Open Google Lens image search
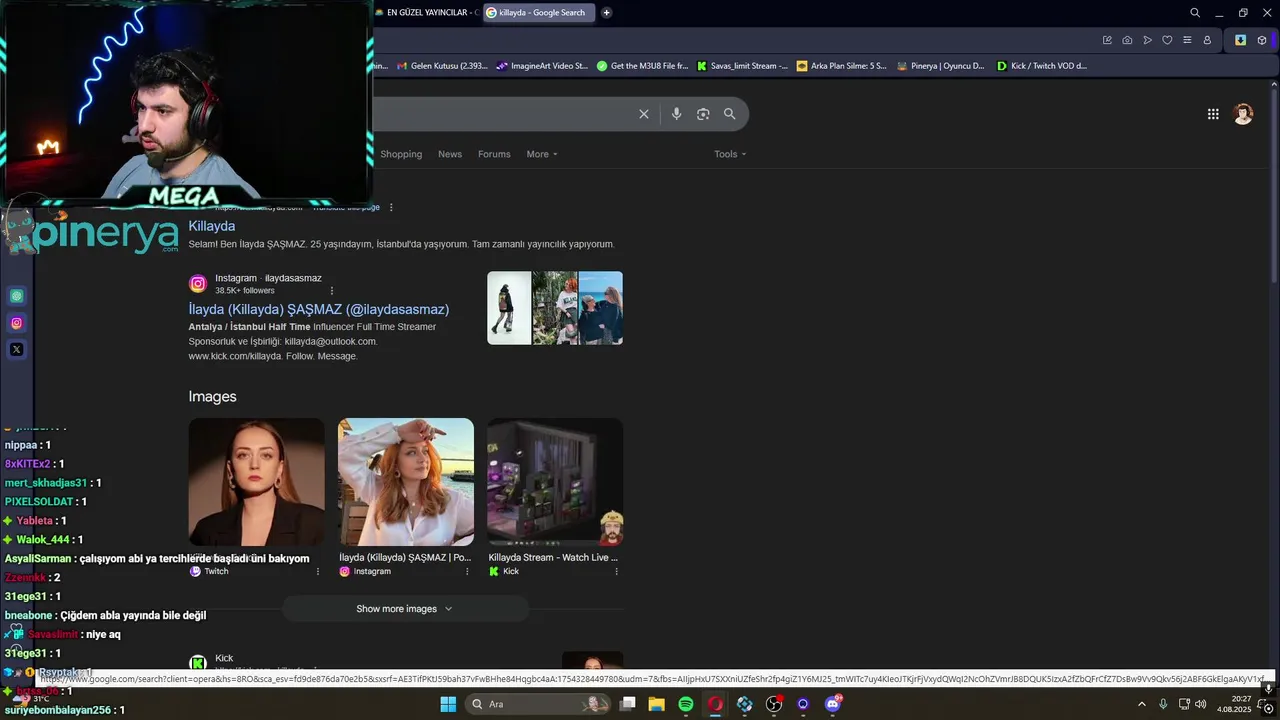The width and height of the screenshot is (1280, 720). pyautogui.click(x=703, y=114)
